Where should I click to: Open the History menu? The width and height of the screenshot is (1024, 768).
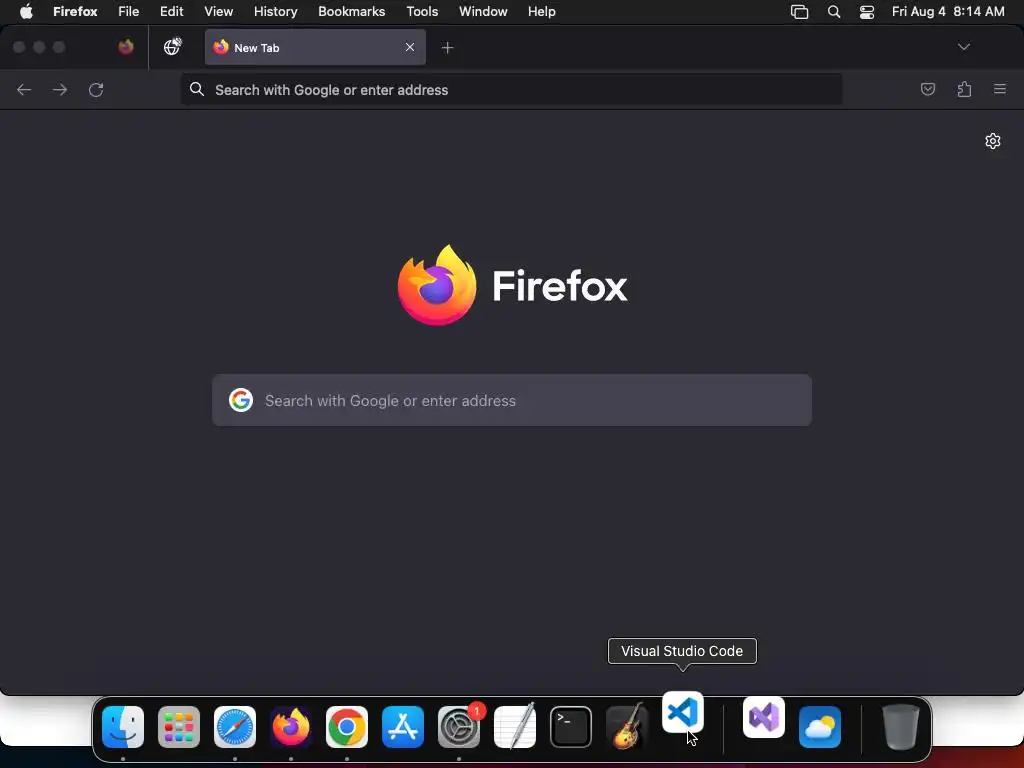276,11
